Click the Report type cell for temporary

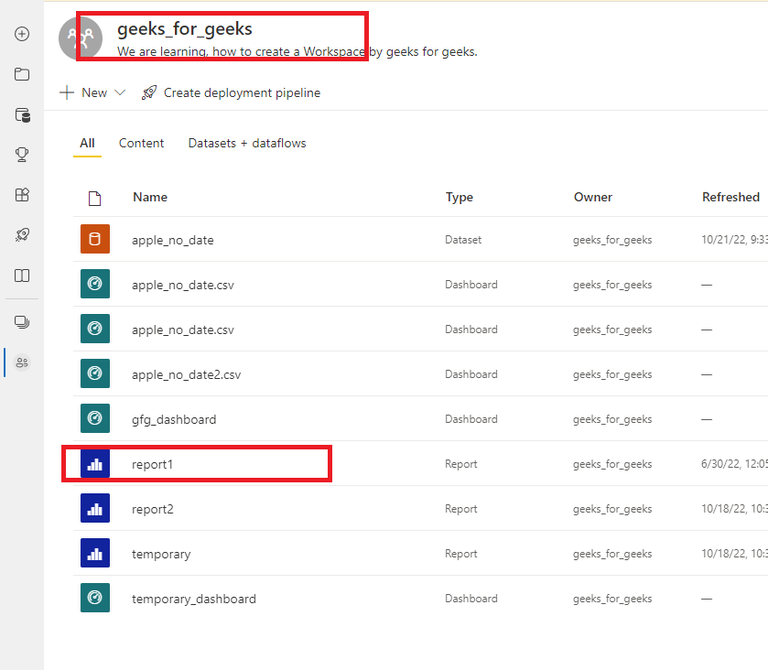[461, 553]
